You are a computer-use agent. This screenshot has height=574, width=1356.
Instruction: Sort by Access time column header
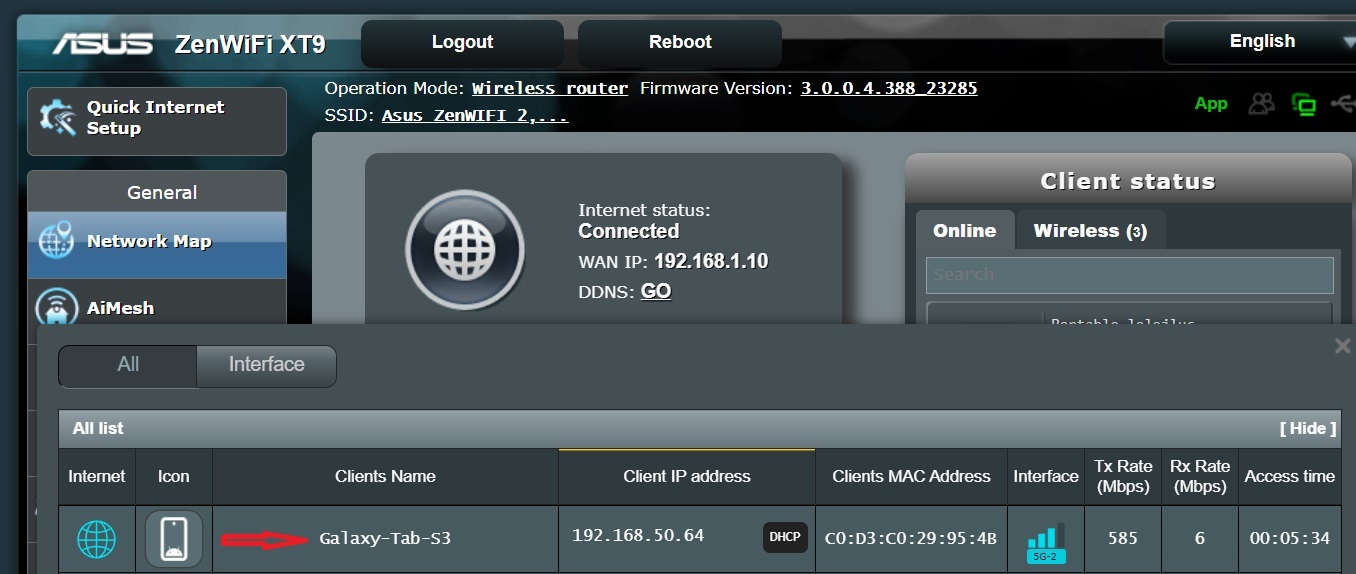point(1289,477)
